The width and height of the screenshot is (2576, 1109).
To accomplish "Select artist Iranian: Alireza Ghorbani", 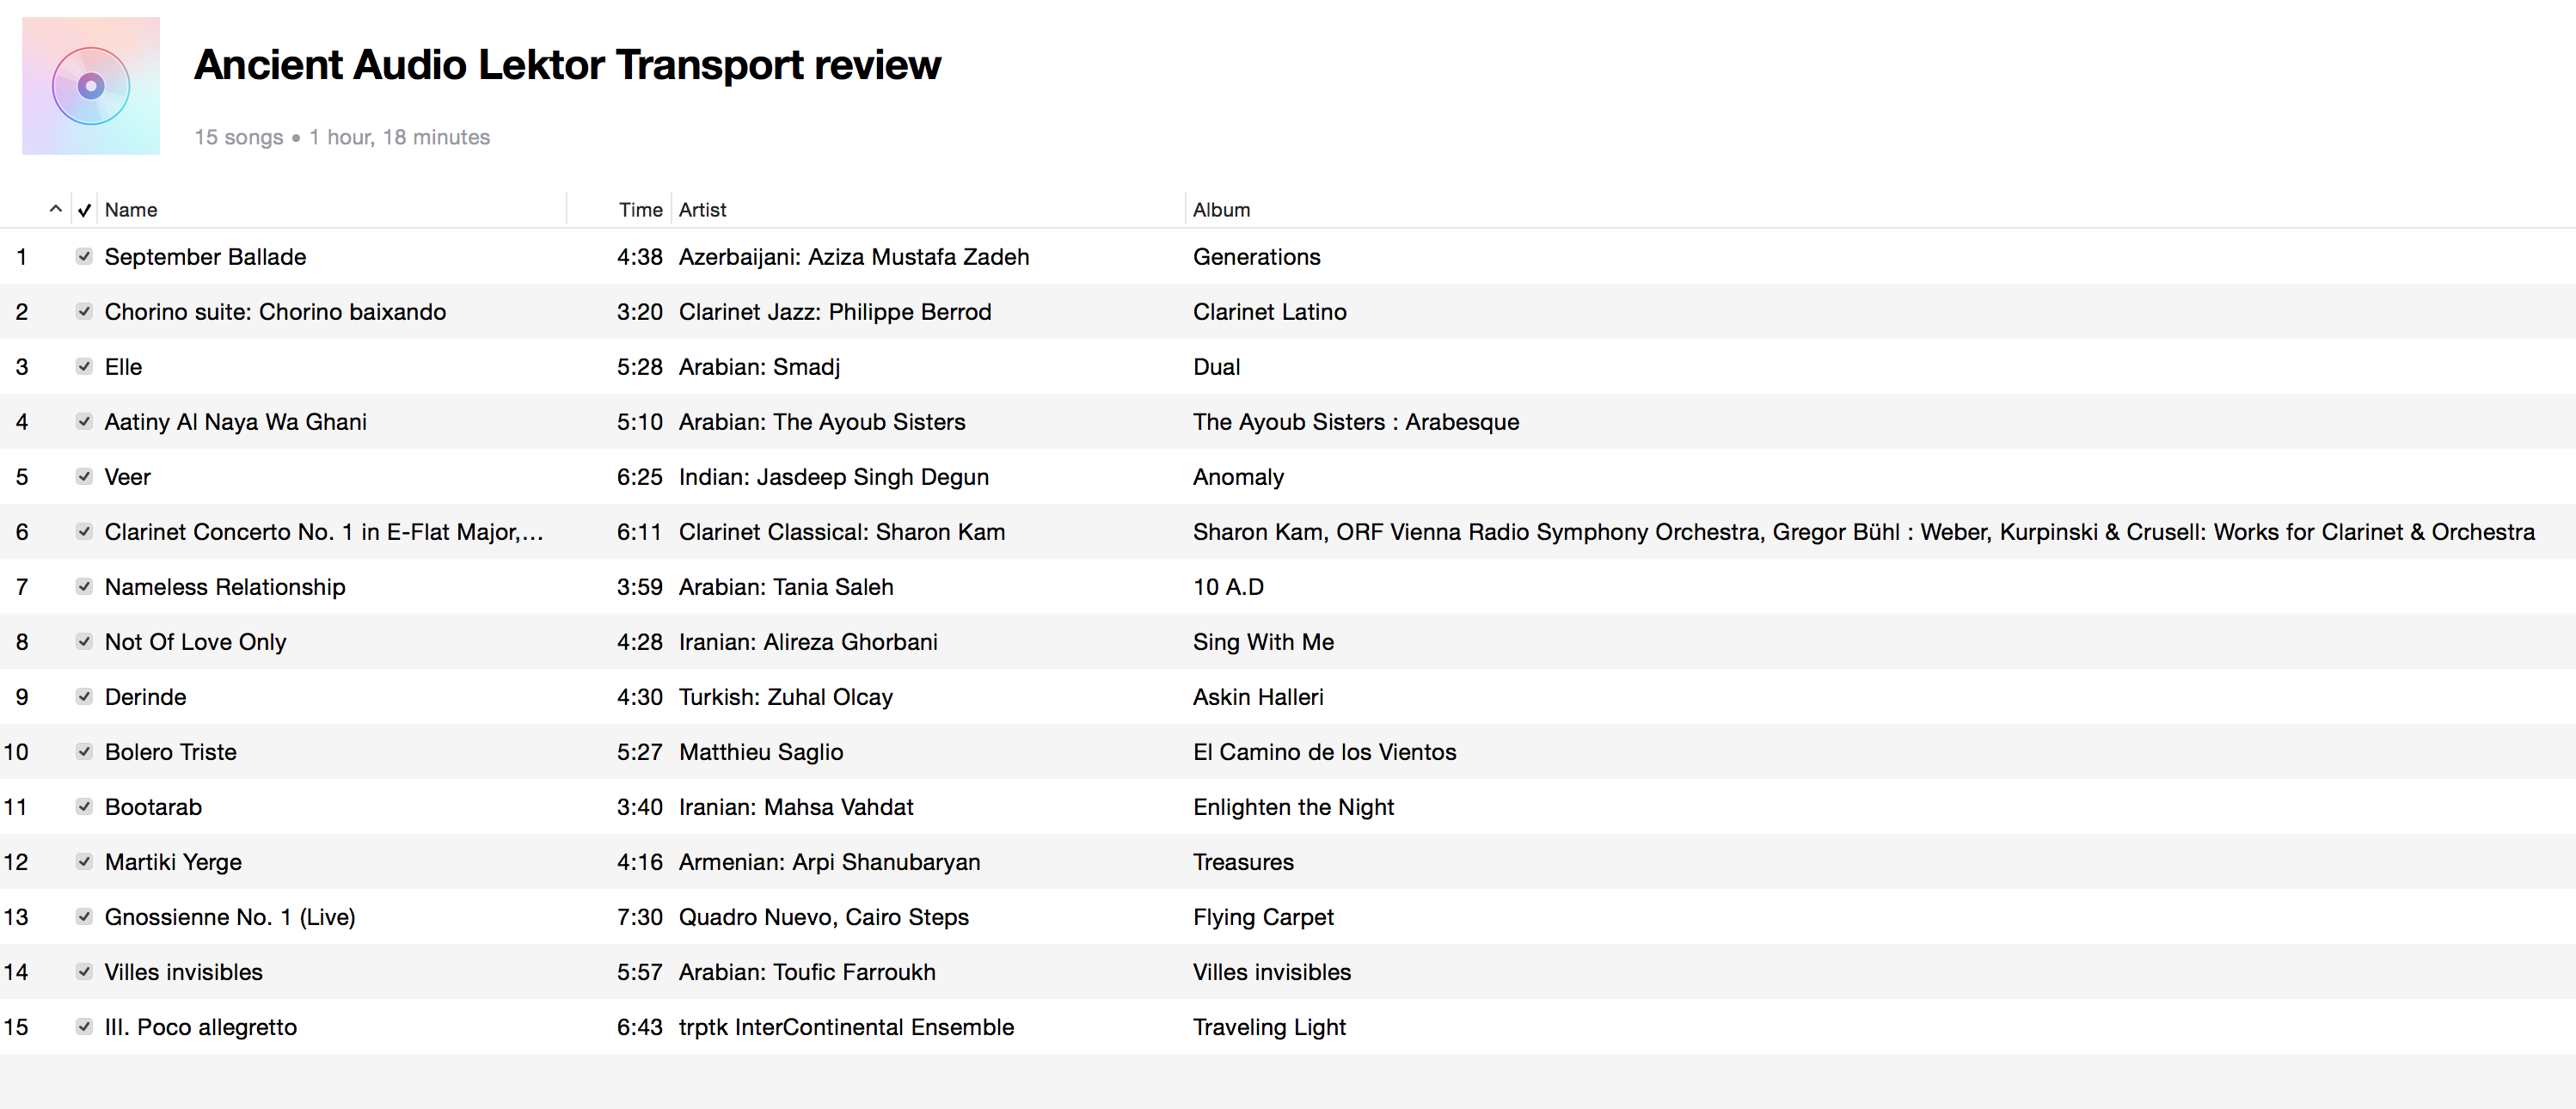I will coord(807,642).
